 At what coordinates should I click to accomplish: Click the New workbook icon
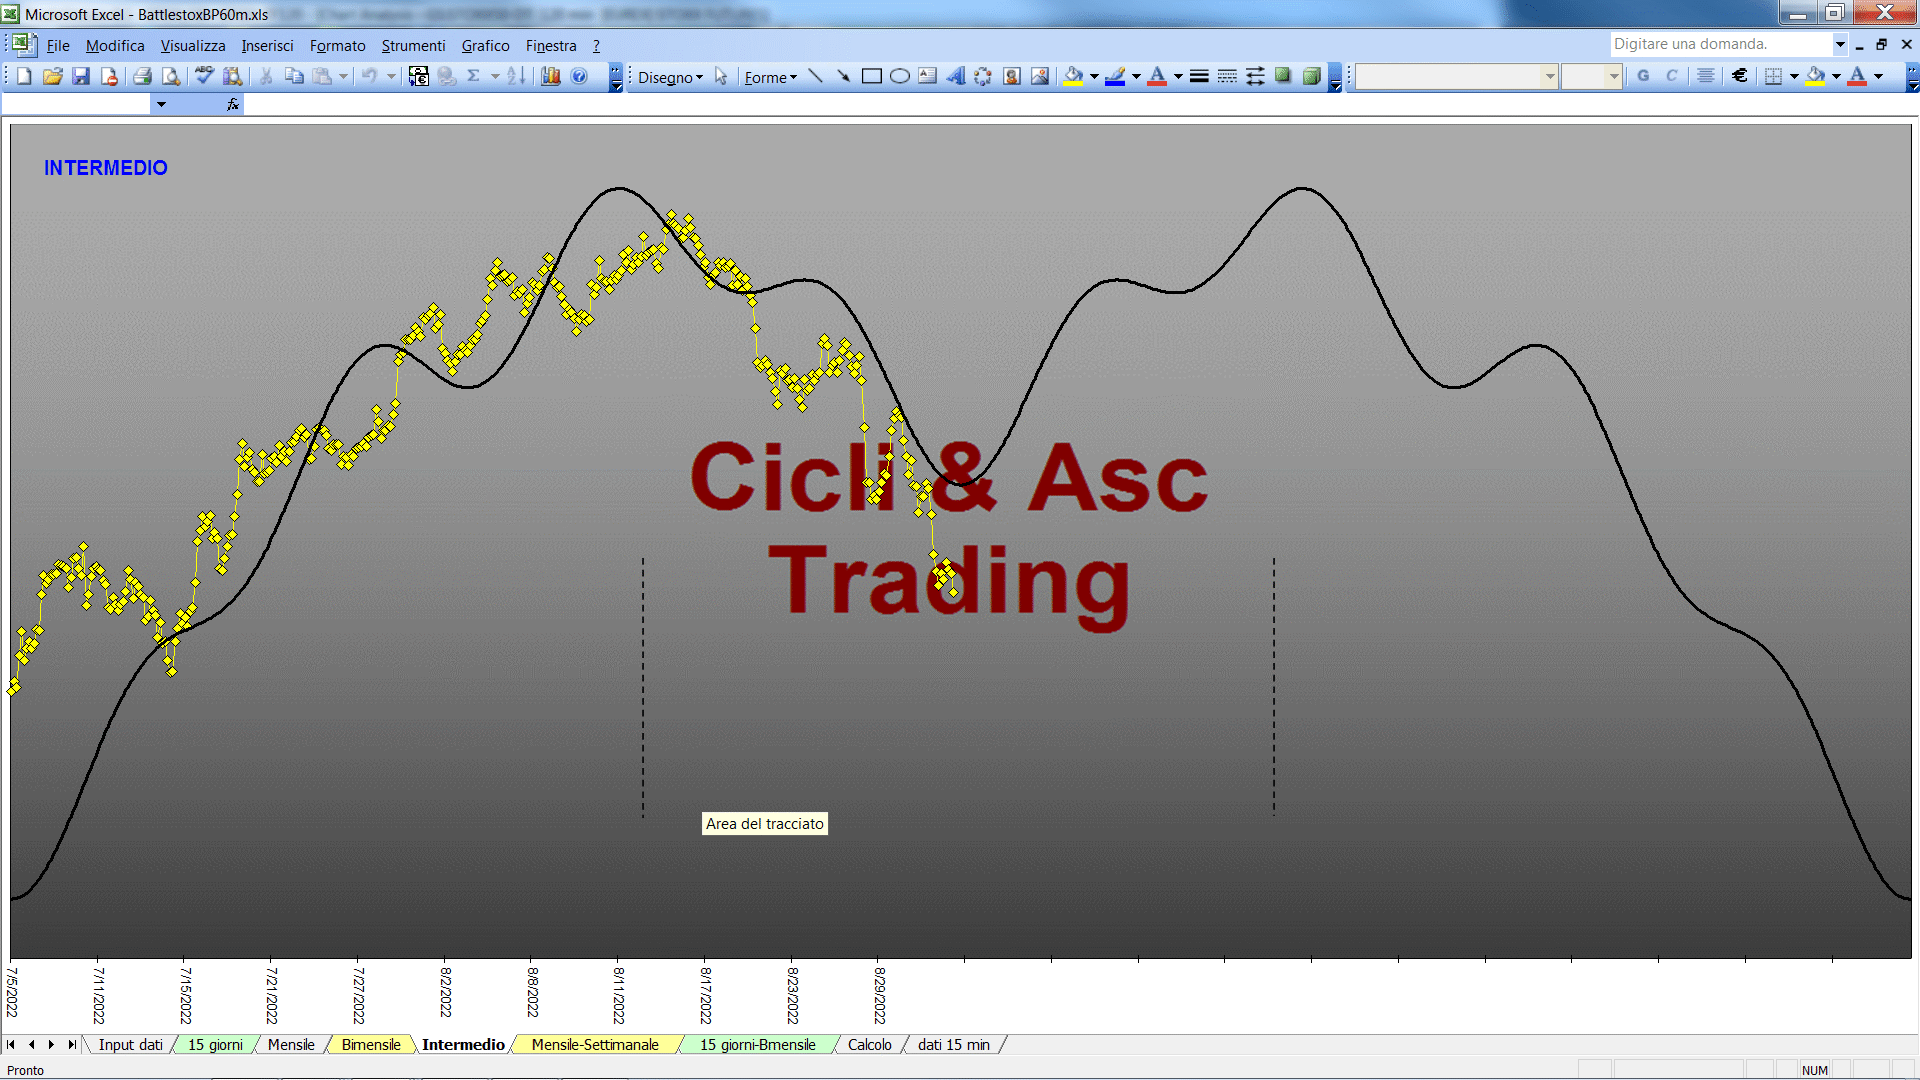click(24, 76)
